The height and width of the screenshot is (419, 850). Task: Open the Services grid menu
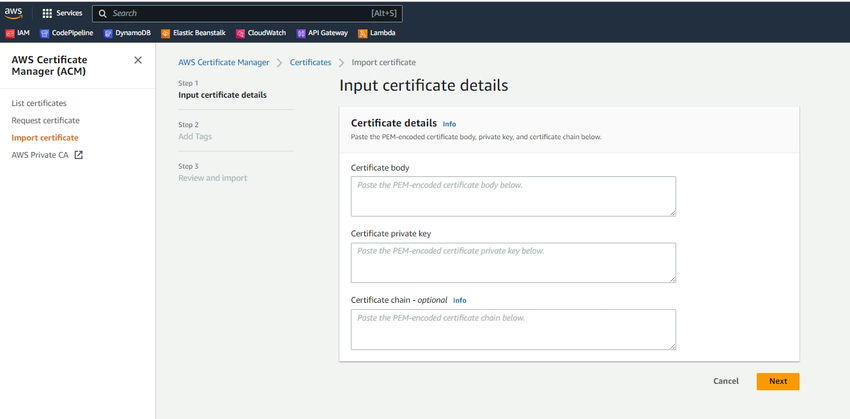click(62, 13)
